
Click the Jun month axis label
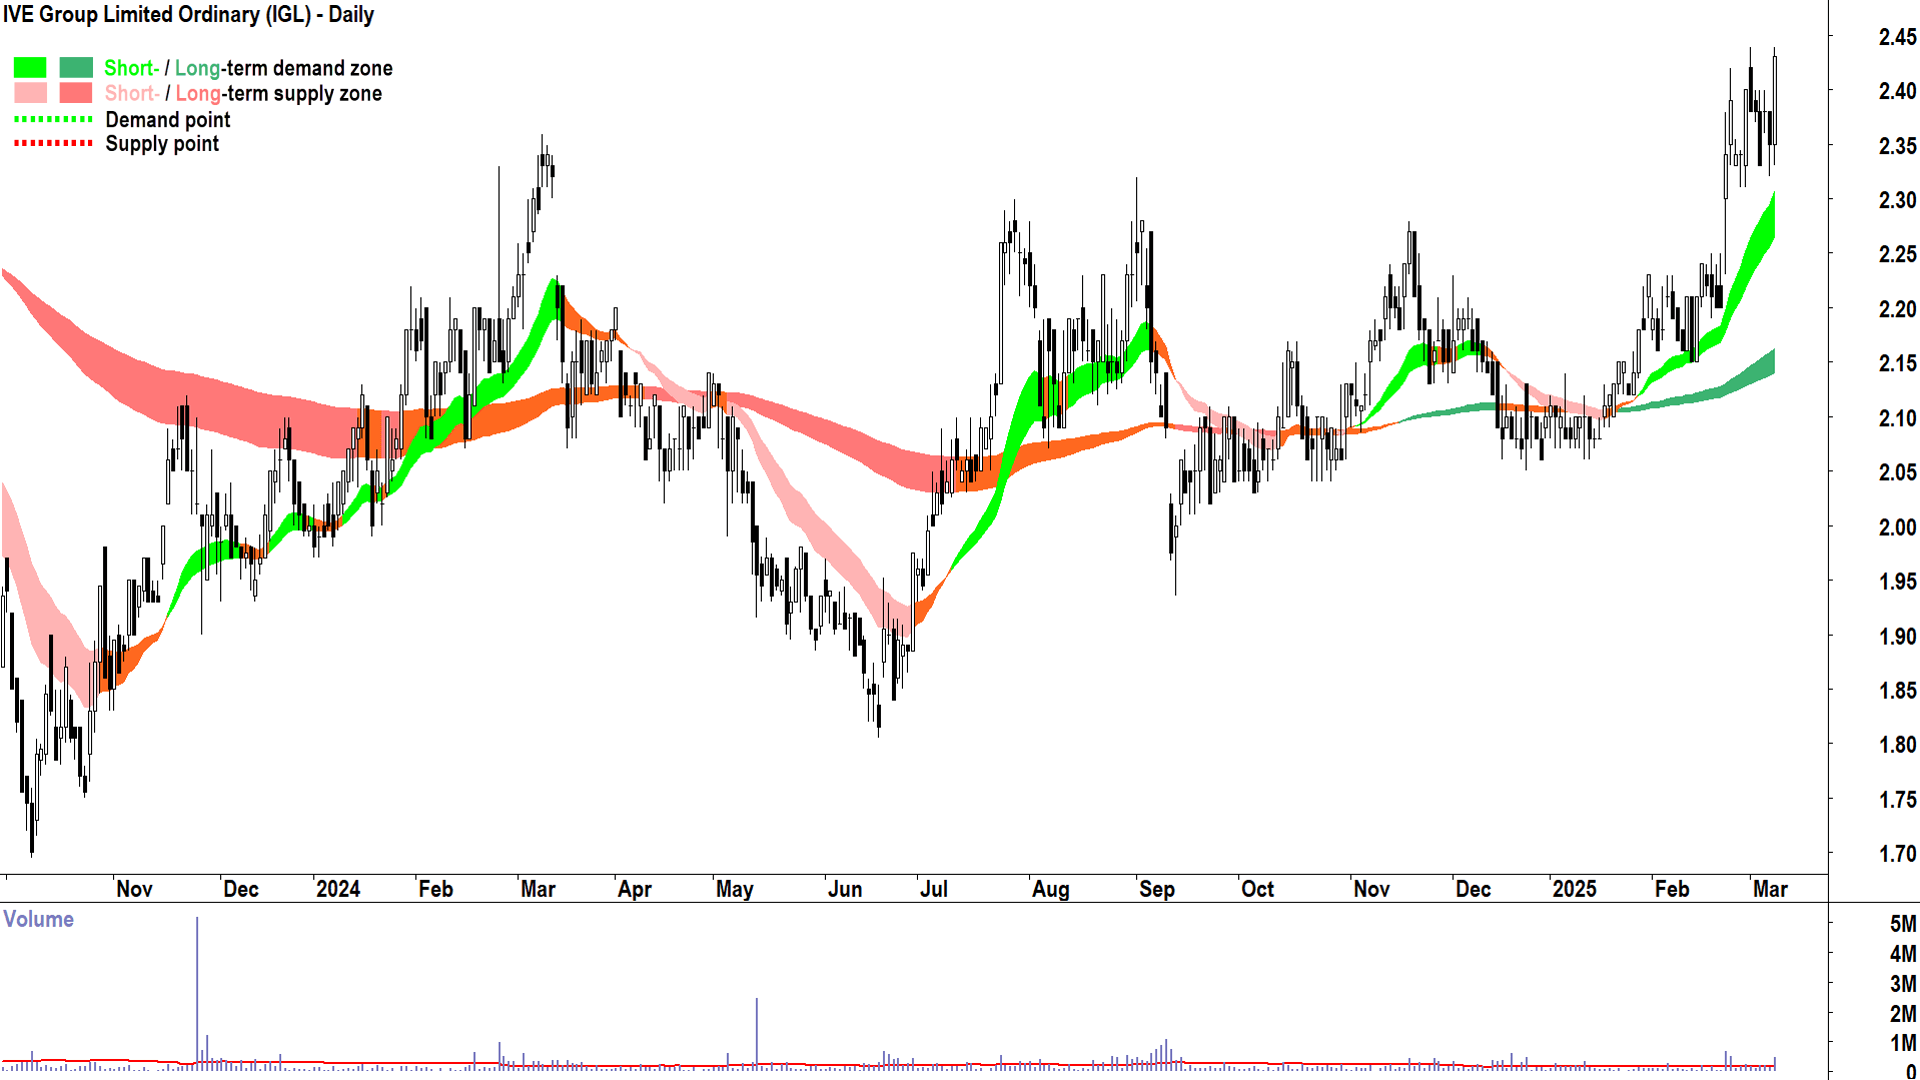coord(844,889)
